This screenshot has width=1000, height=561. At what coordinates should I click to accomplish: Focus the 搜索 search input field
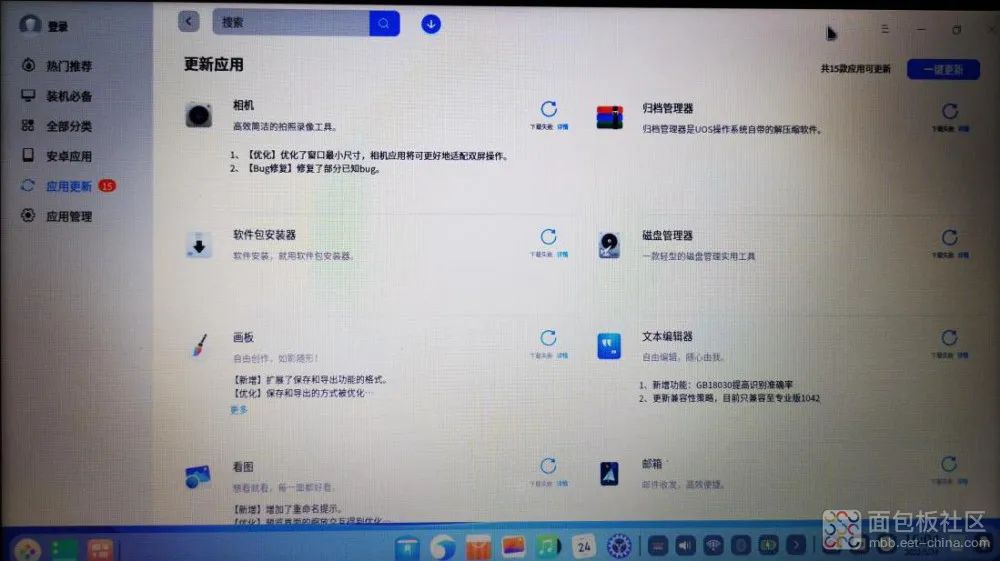[291, 23]
